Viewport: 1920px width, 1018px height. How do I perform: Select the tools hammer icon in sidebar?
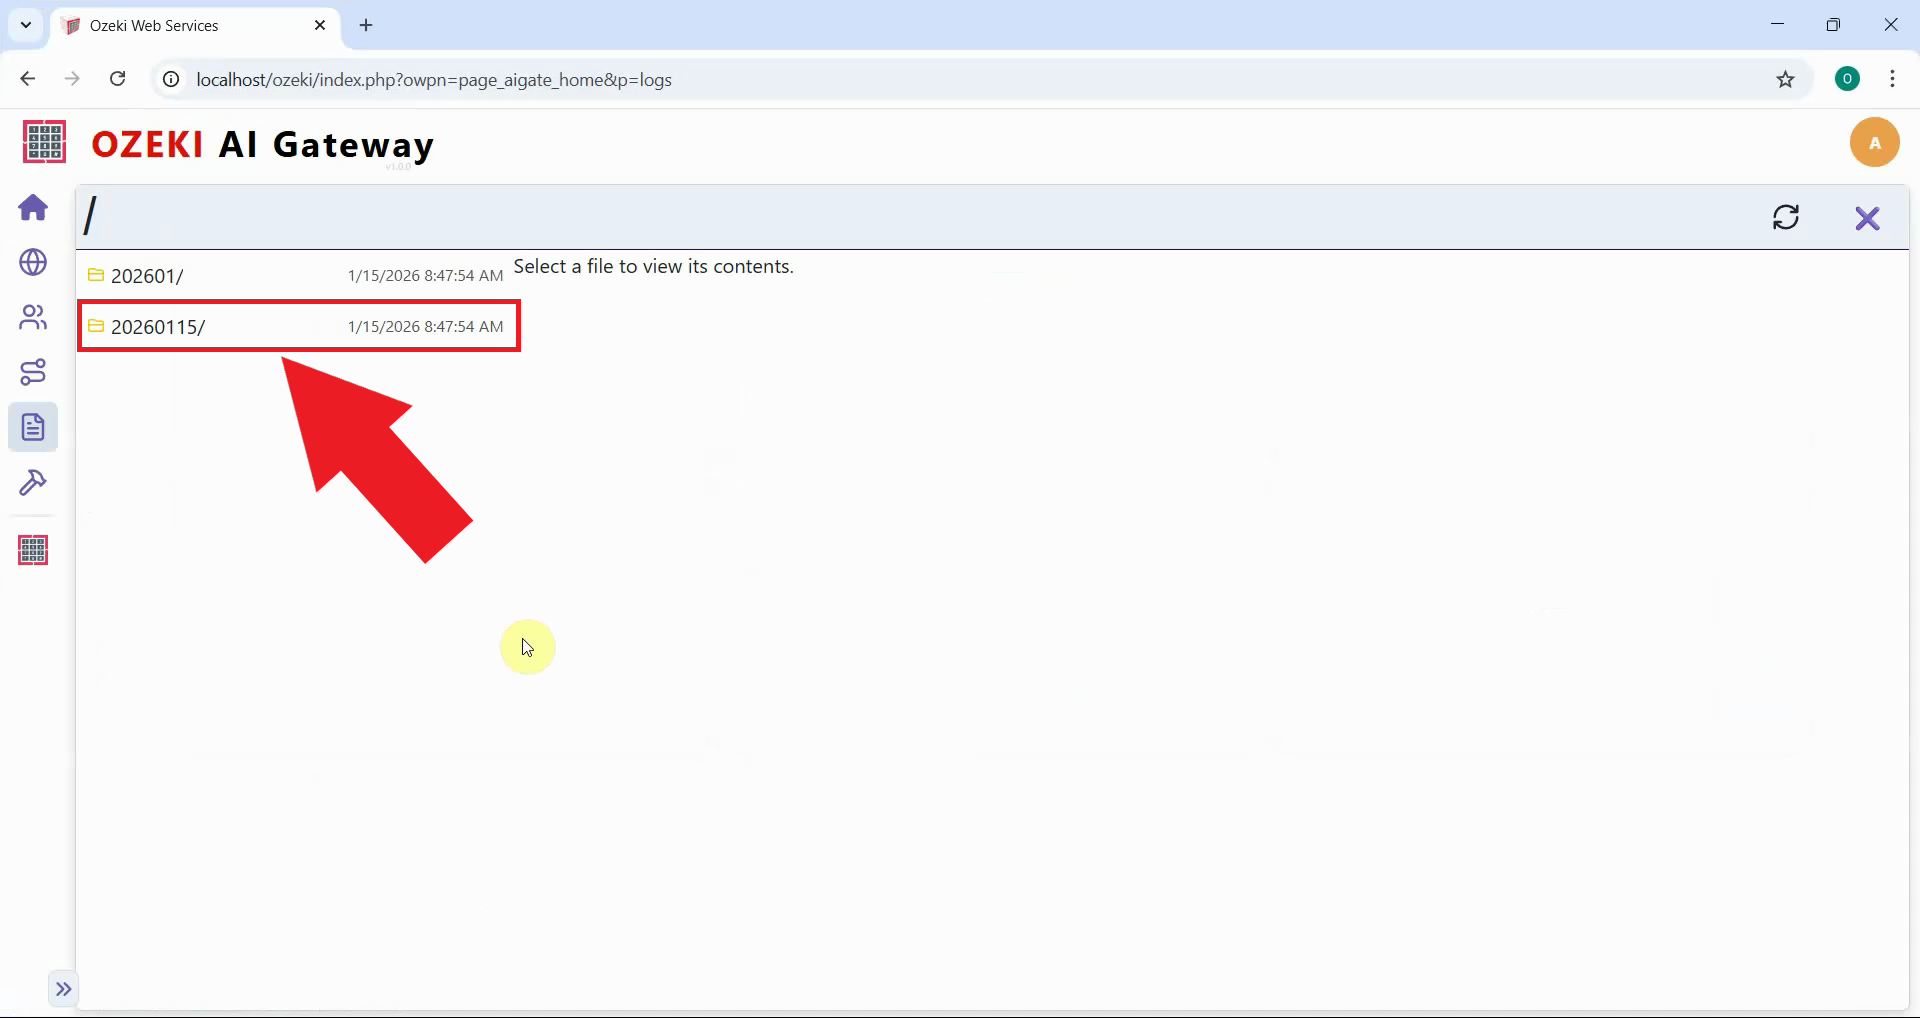[x=33, y=483]
